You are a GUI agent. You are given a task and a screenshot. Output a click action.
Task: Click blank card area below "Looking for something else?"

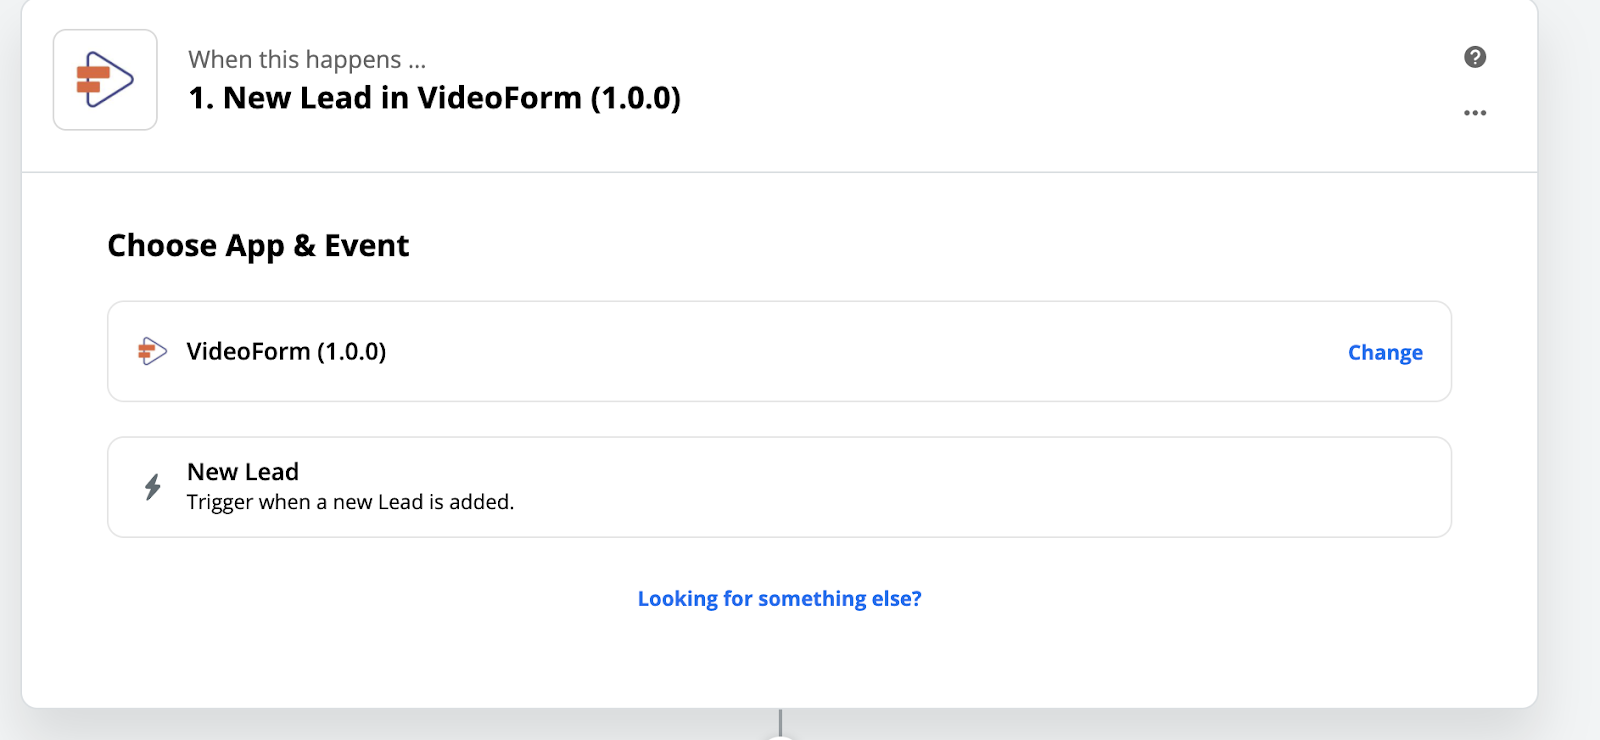780,660
